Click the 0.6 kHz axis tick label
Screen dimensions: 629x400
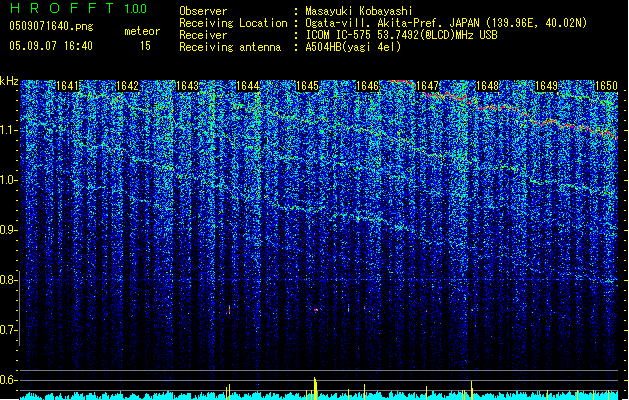click(x=8, y=380)
